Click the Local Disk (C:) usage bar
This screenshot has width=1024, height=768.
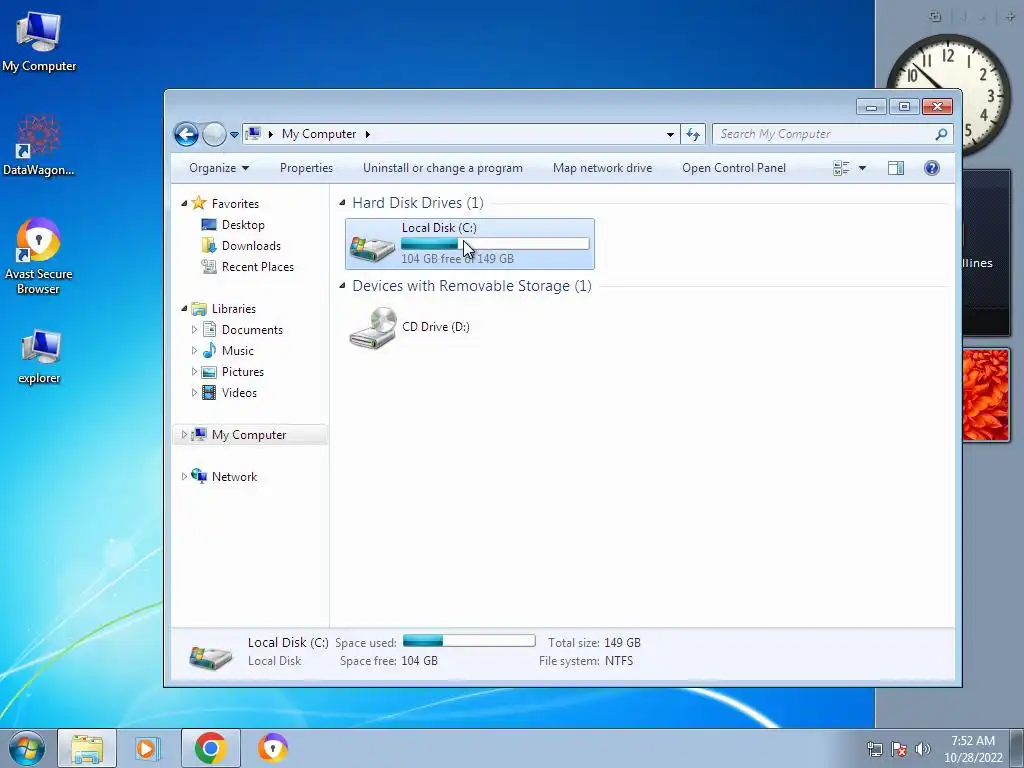click(x=495, y=244)
